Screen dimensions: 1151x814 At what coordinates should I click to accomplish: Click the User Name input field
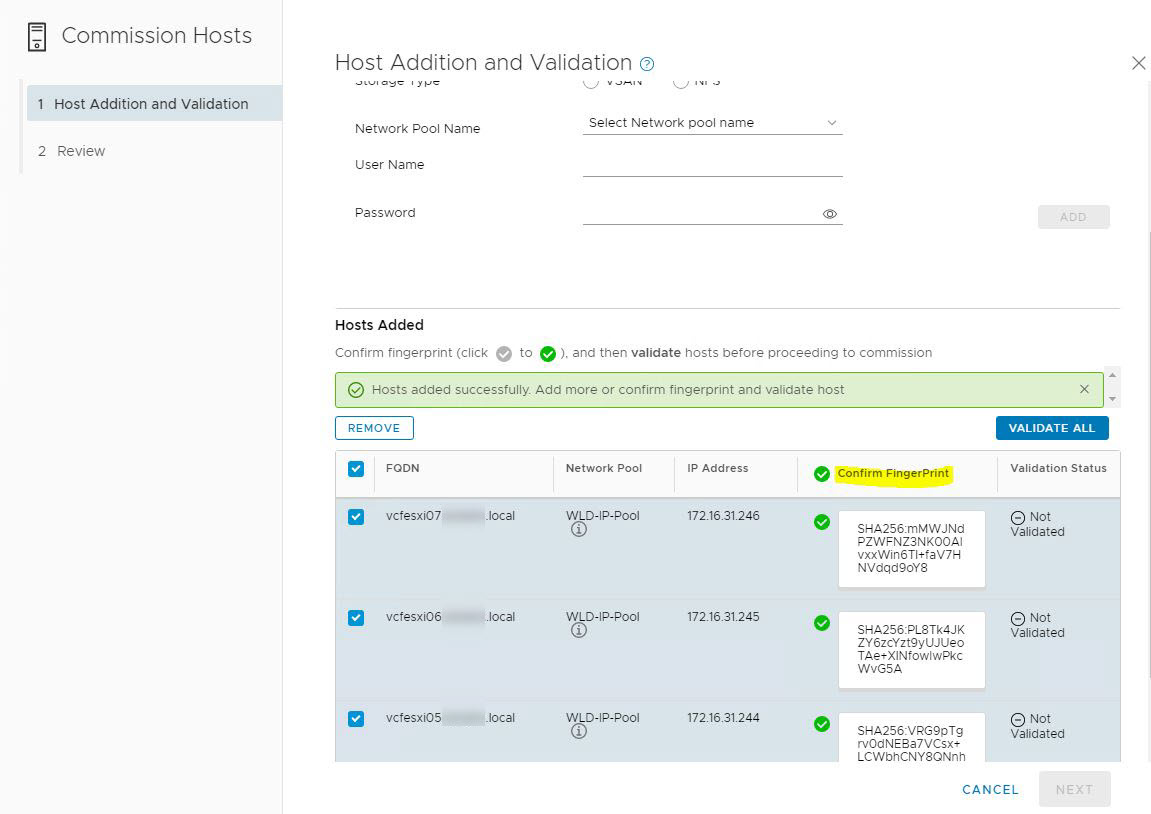click(x=712, y=165)
